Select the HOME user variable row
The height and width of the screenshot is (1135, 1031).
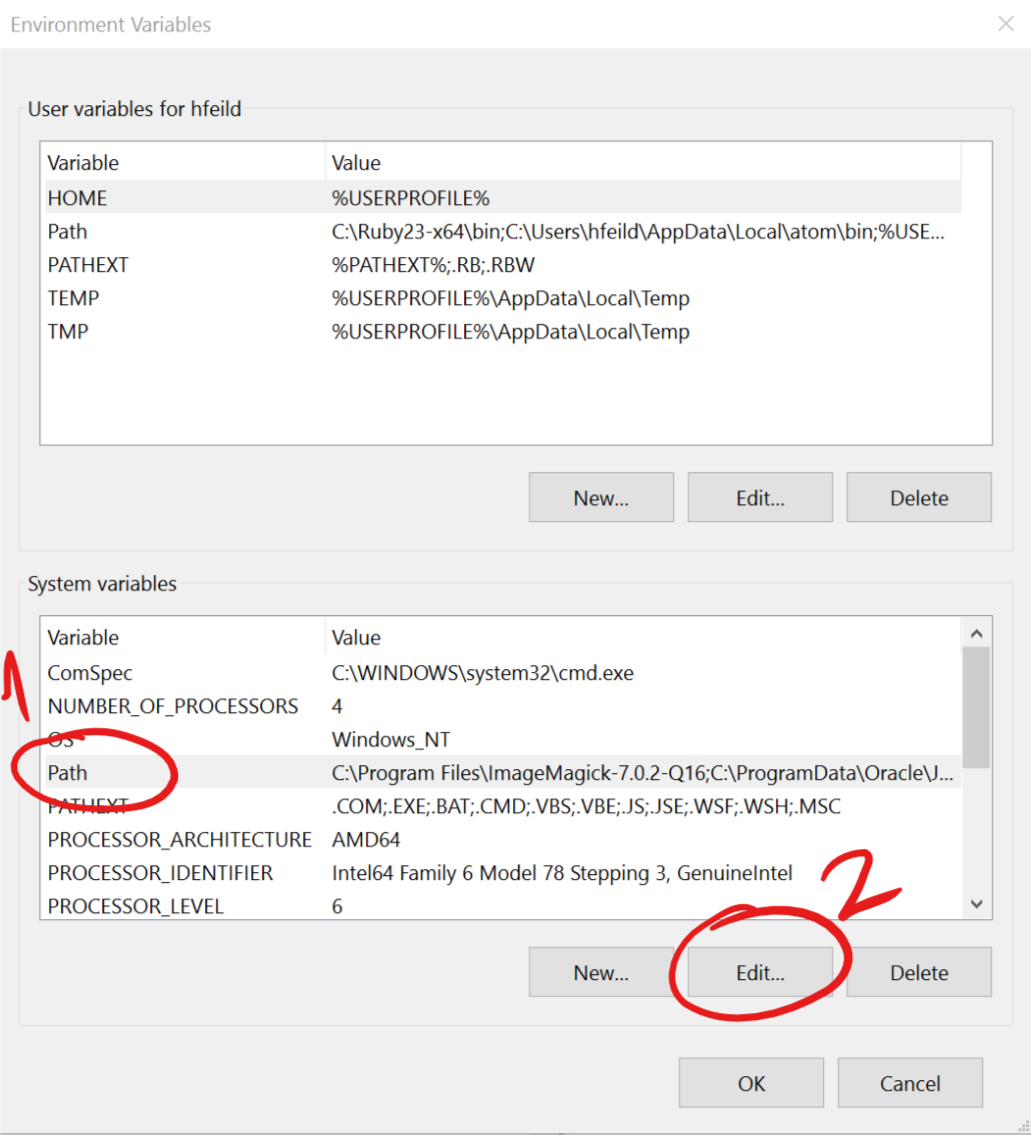tap(78, 198)
